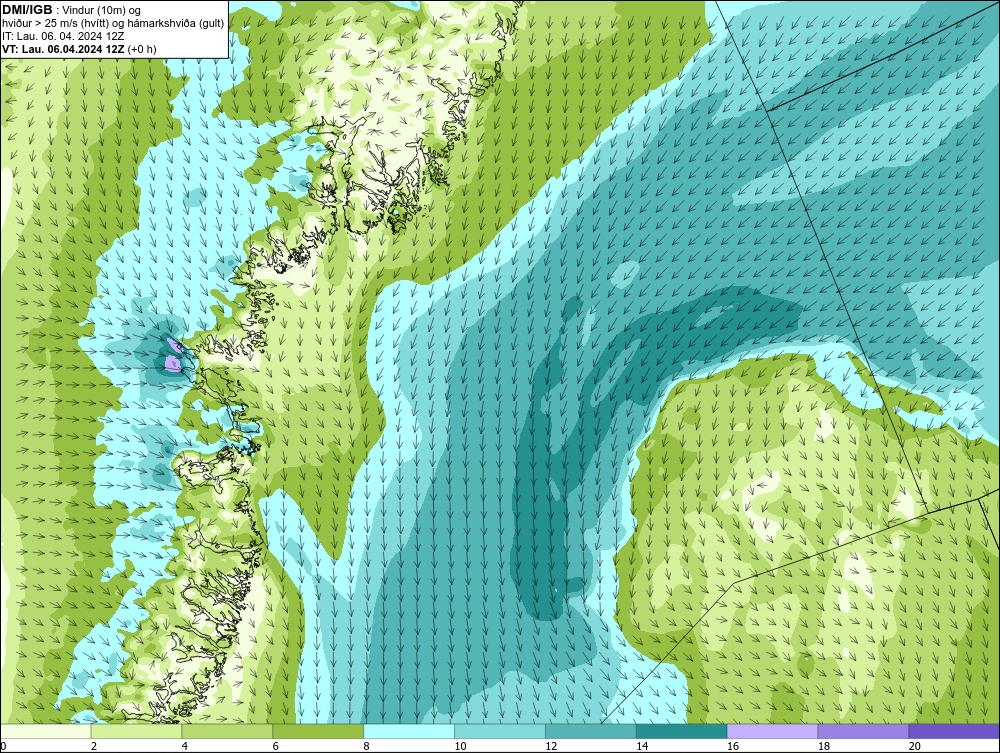Image resolution: width=1000 pixels, height=753 pixels.
Task: Click the 0–2 m/s palest color swatch
Action: pyautogui.click(x=46, y=731)
